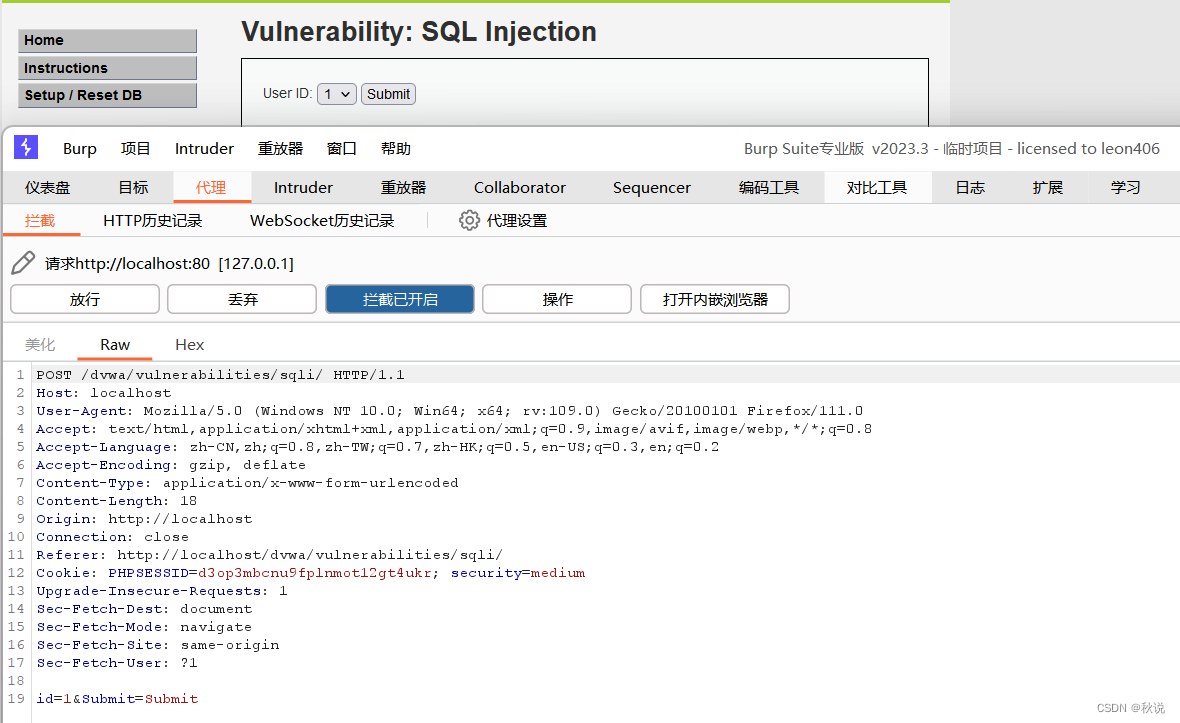Select the 拦截 sub-tab
Image resolution: width=1180 pixels, height=723 pixels.
(40, 220)
